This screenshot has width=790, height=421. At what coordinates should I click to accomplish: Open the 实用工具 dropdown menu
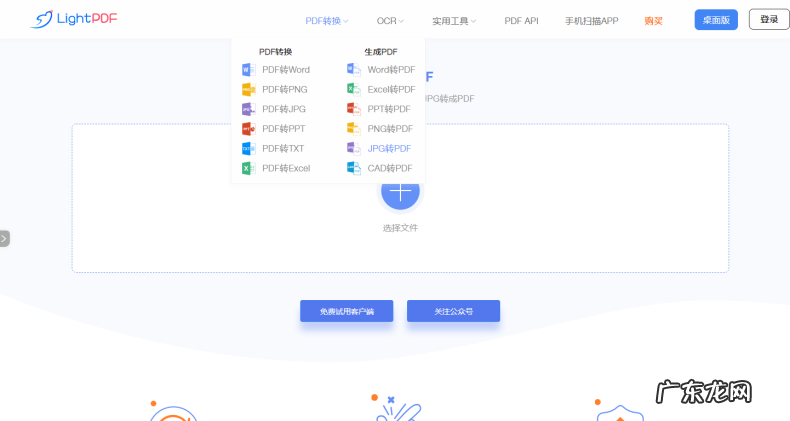[453, 21]
